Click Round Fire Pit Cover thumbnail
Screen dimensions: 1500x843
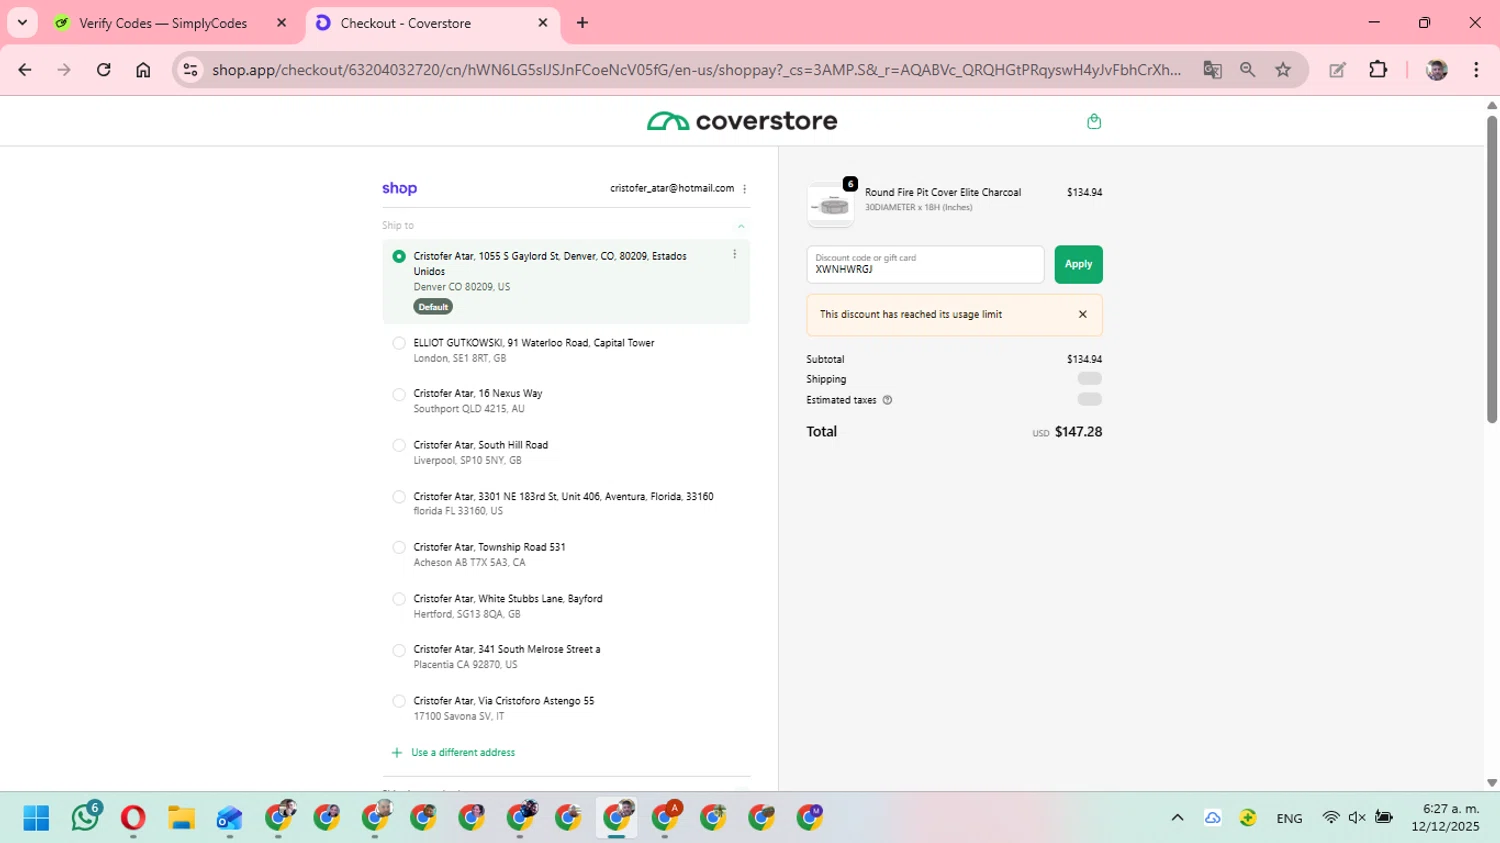(831, 204)
